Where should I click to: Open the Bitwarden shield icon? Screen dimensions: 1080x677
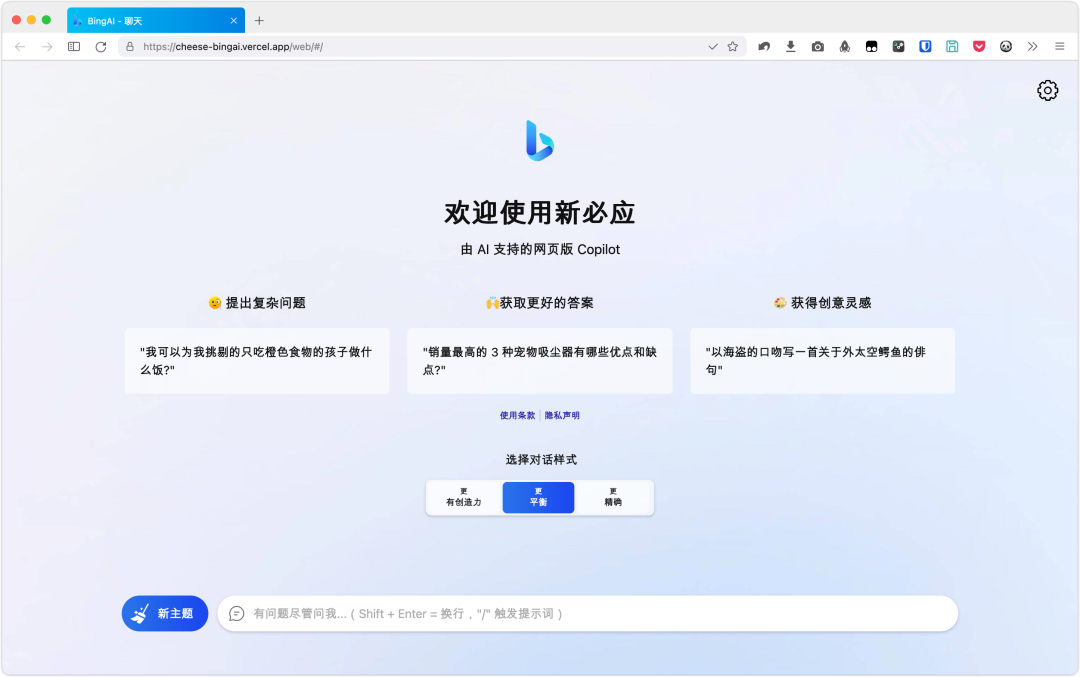(925, 47)
